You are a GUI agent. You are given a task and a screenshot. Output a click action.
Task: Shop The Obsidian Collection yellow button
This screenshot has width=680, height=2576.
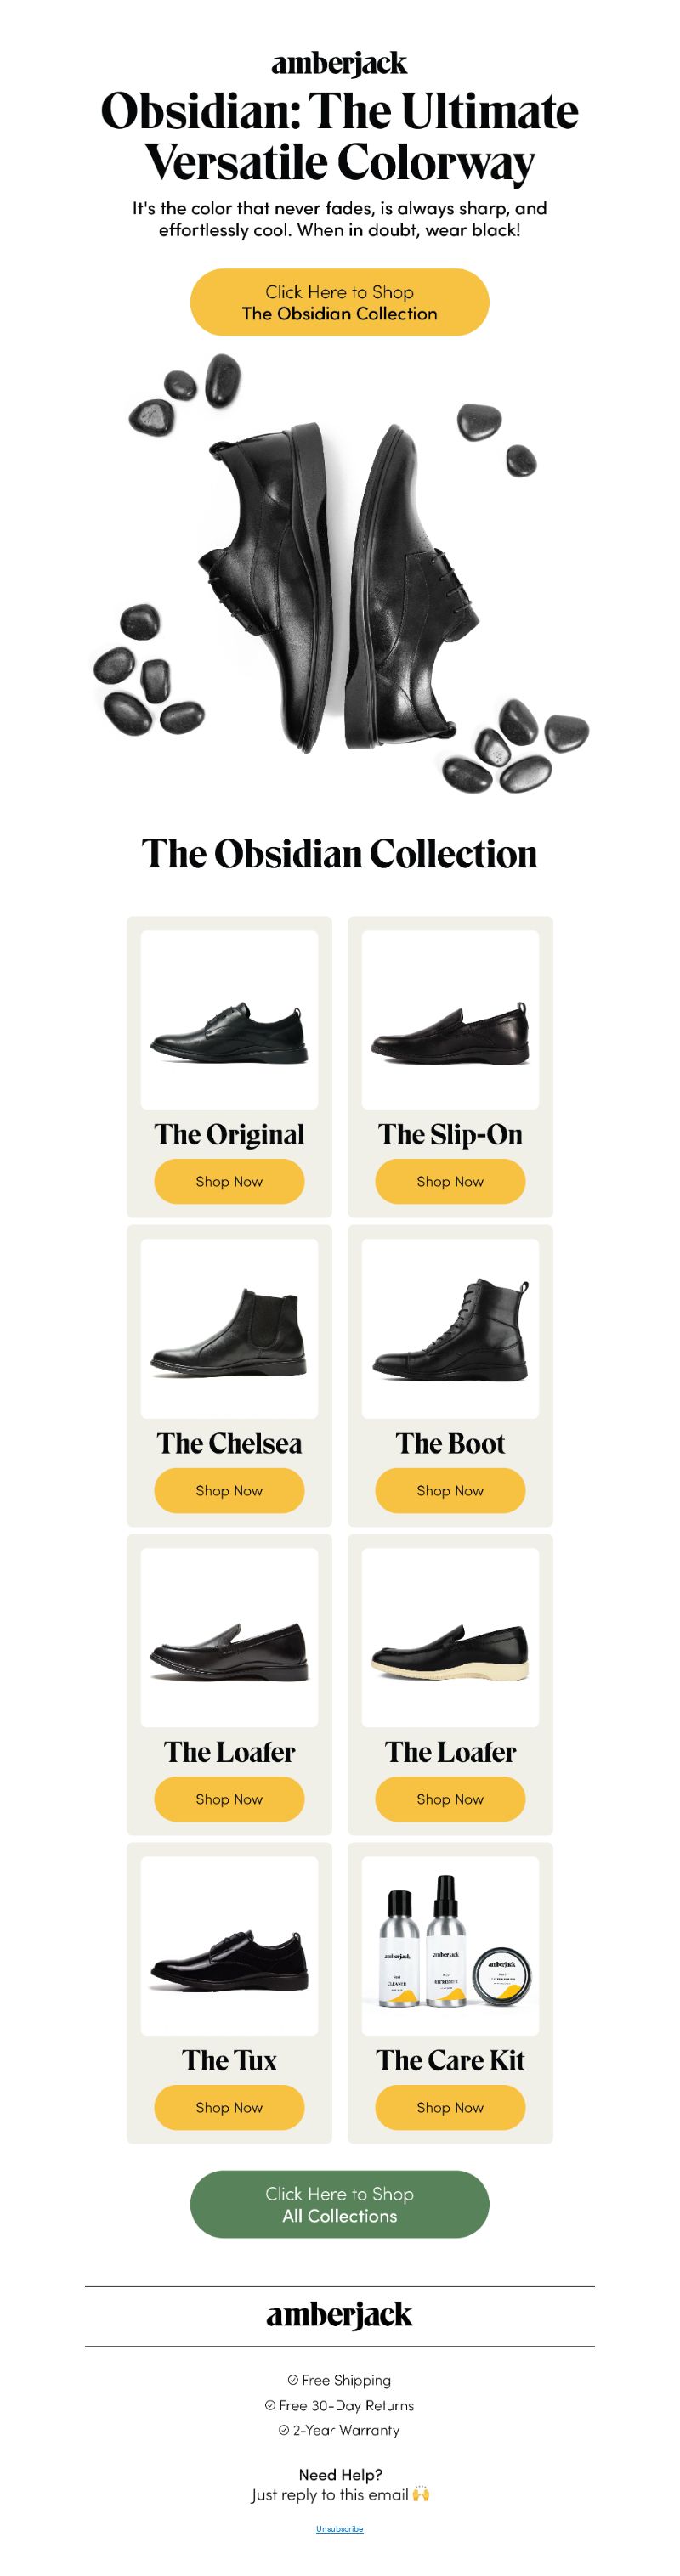[339, 302]
